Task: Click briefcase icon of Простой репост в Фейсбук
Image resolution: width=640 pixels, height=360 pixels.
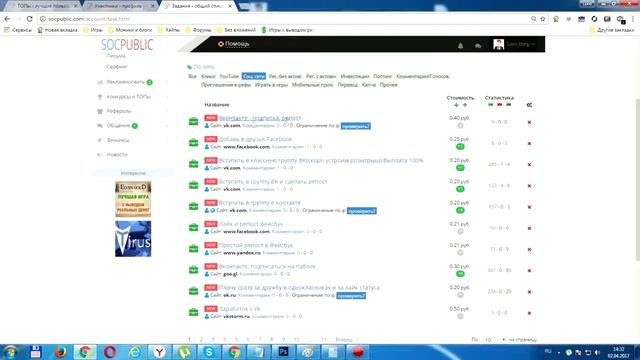Action: pyautogui.click(x=193, y=249)
